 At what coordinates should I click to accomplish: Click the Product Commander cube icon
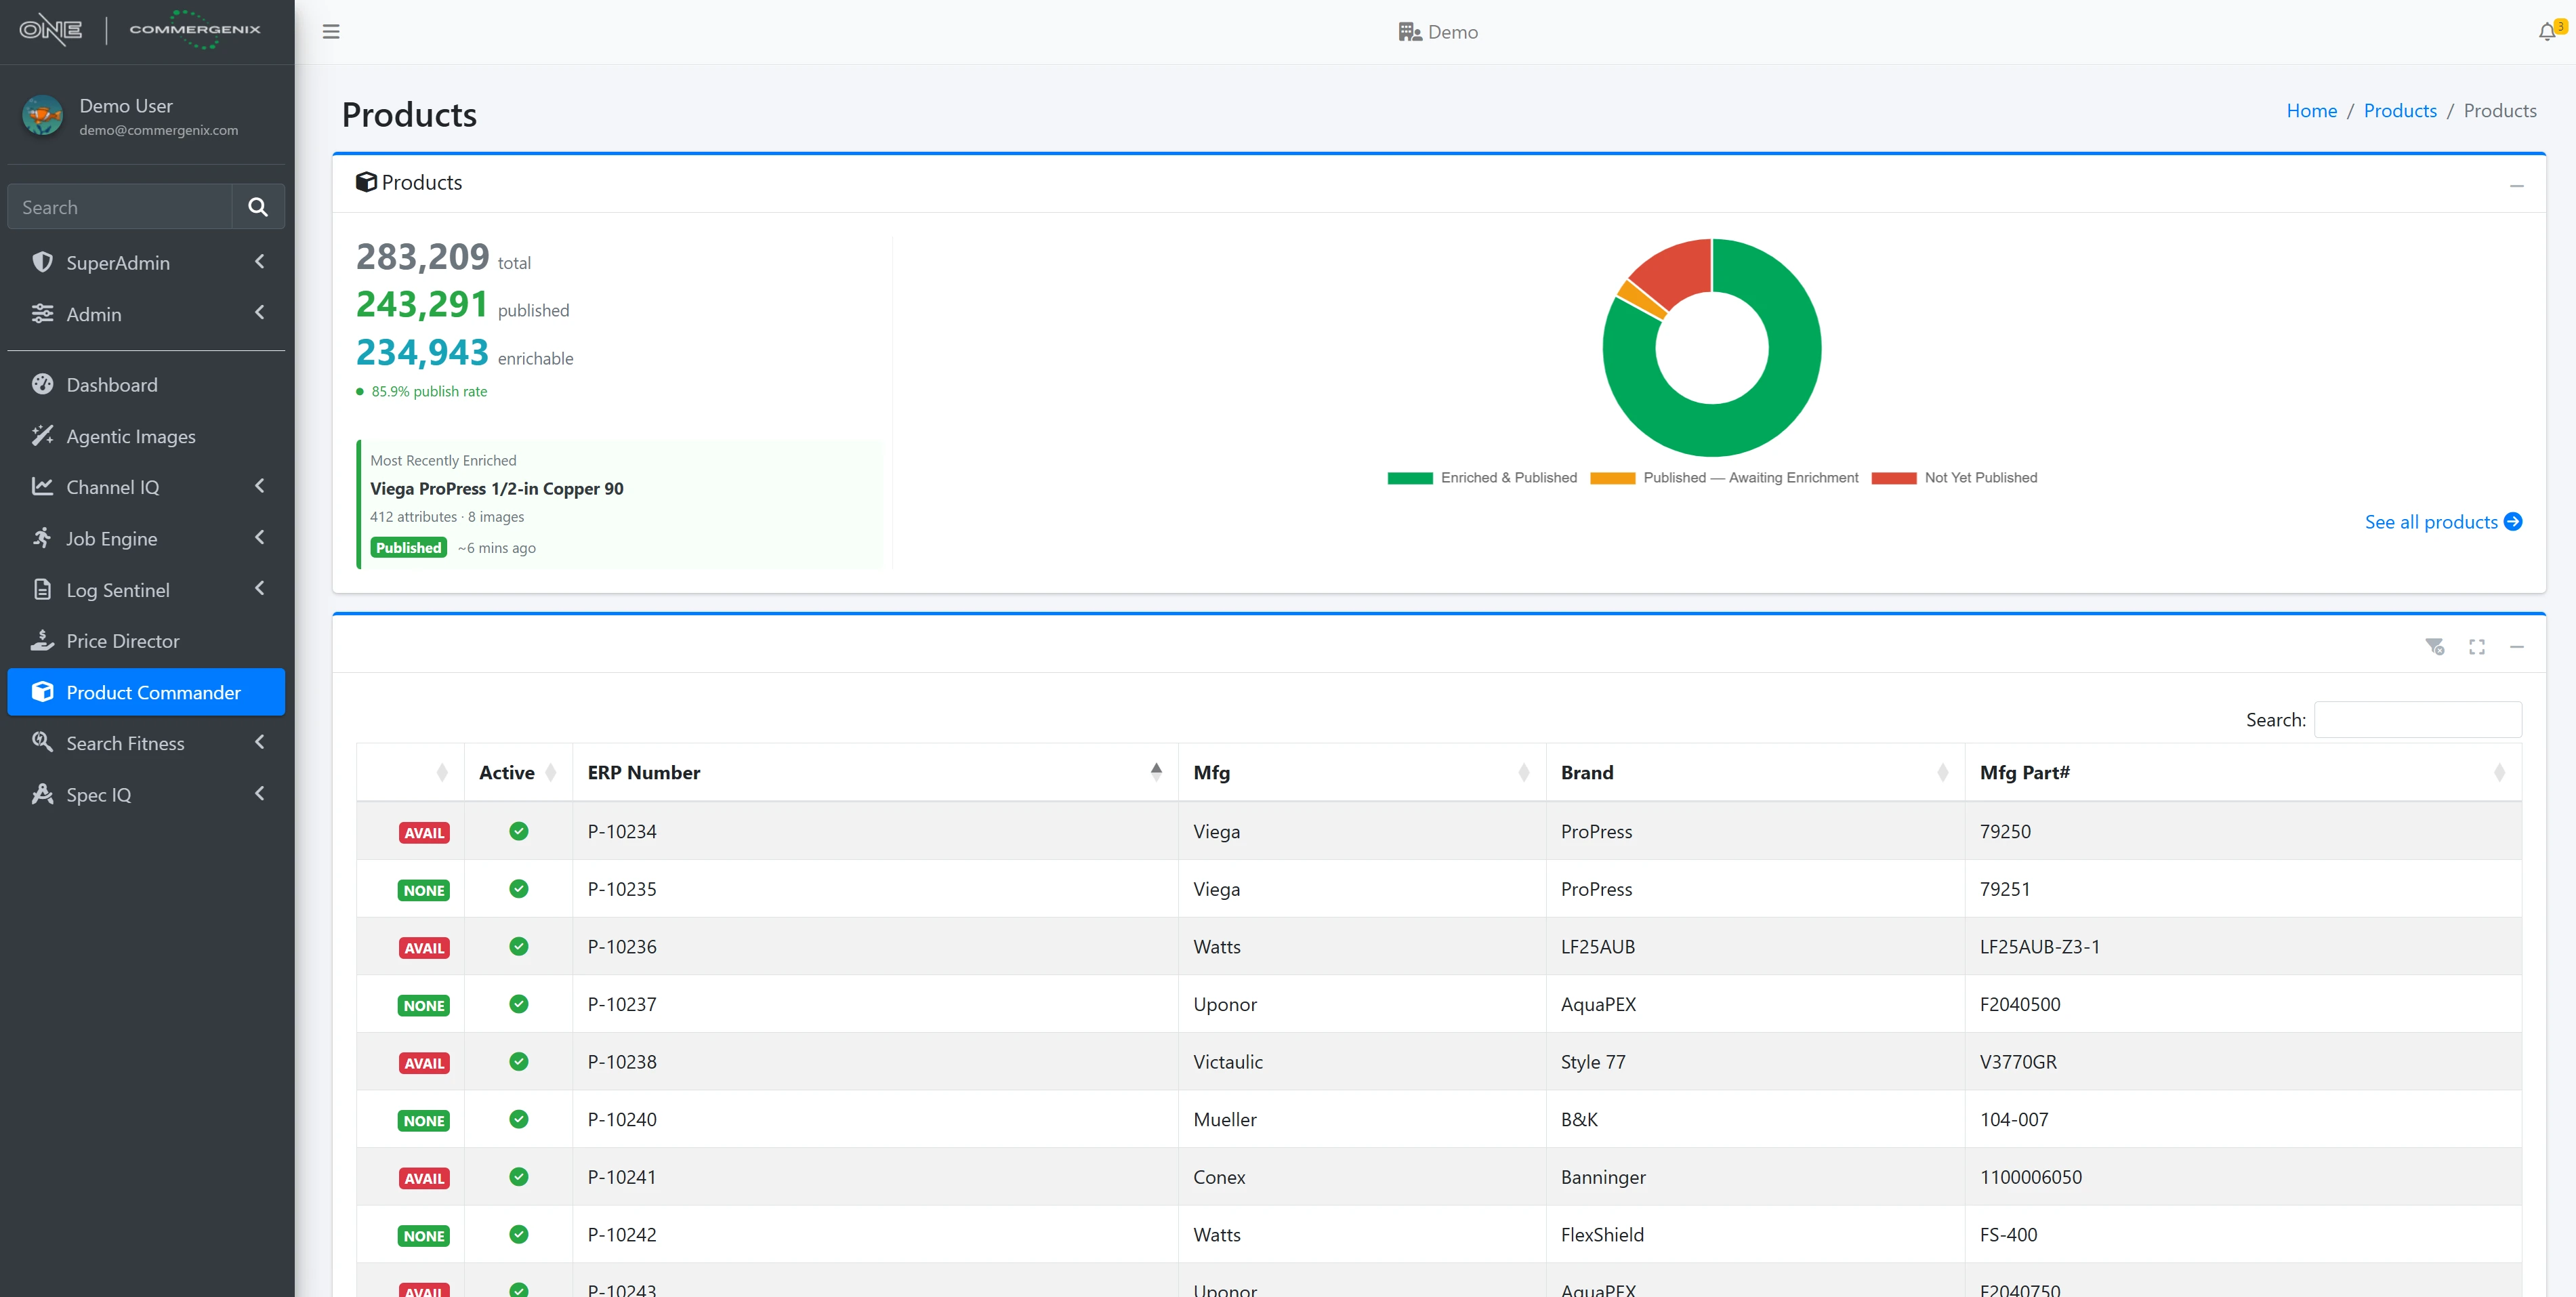[42, 692]
